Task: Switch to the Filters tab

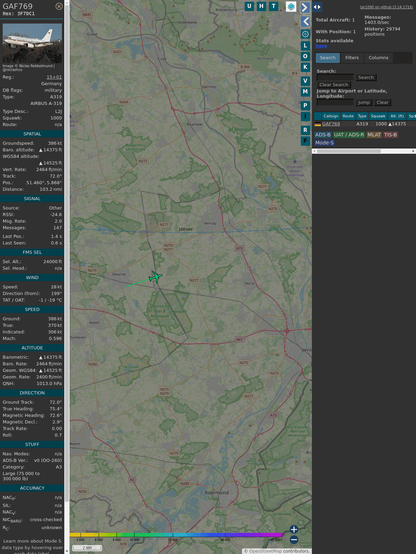Action: coord(352,58)
